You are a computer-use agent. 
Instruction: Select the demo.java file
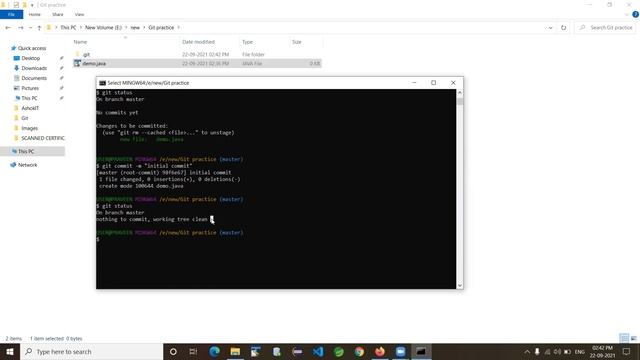[x=94, y=63]
